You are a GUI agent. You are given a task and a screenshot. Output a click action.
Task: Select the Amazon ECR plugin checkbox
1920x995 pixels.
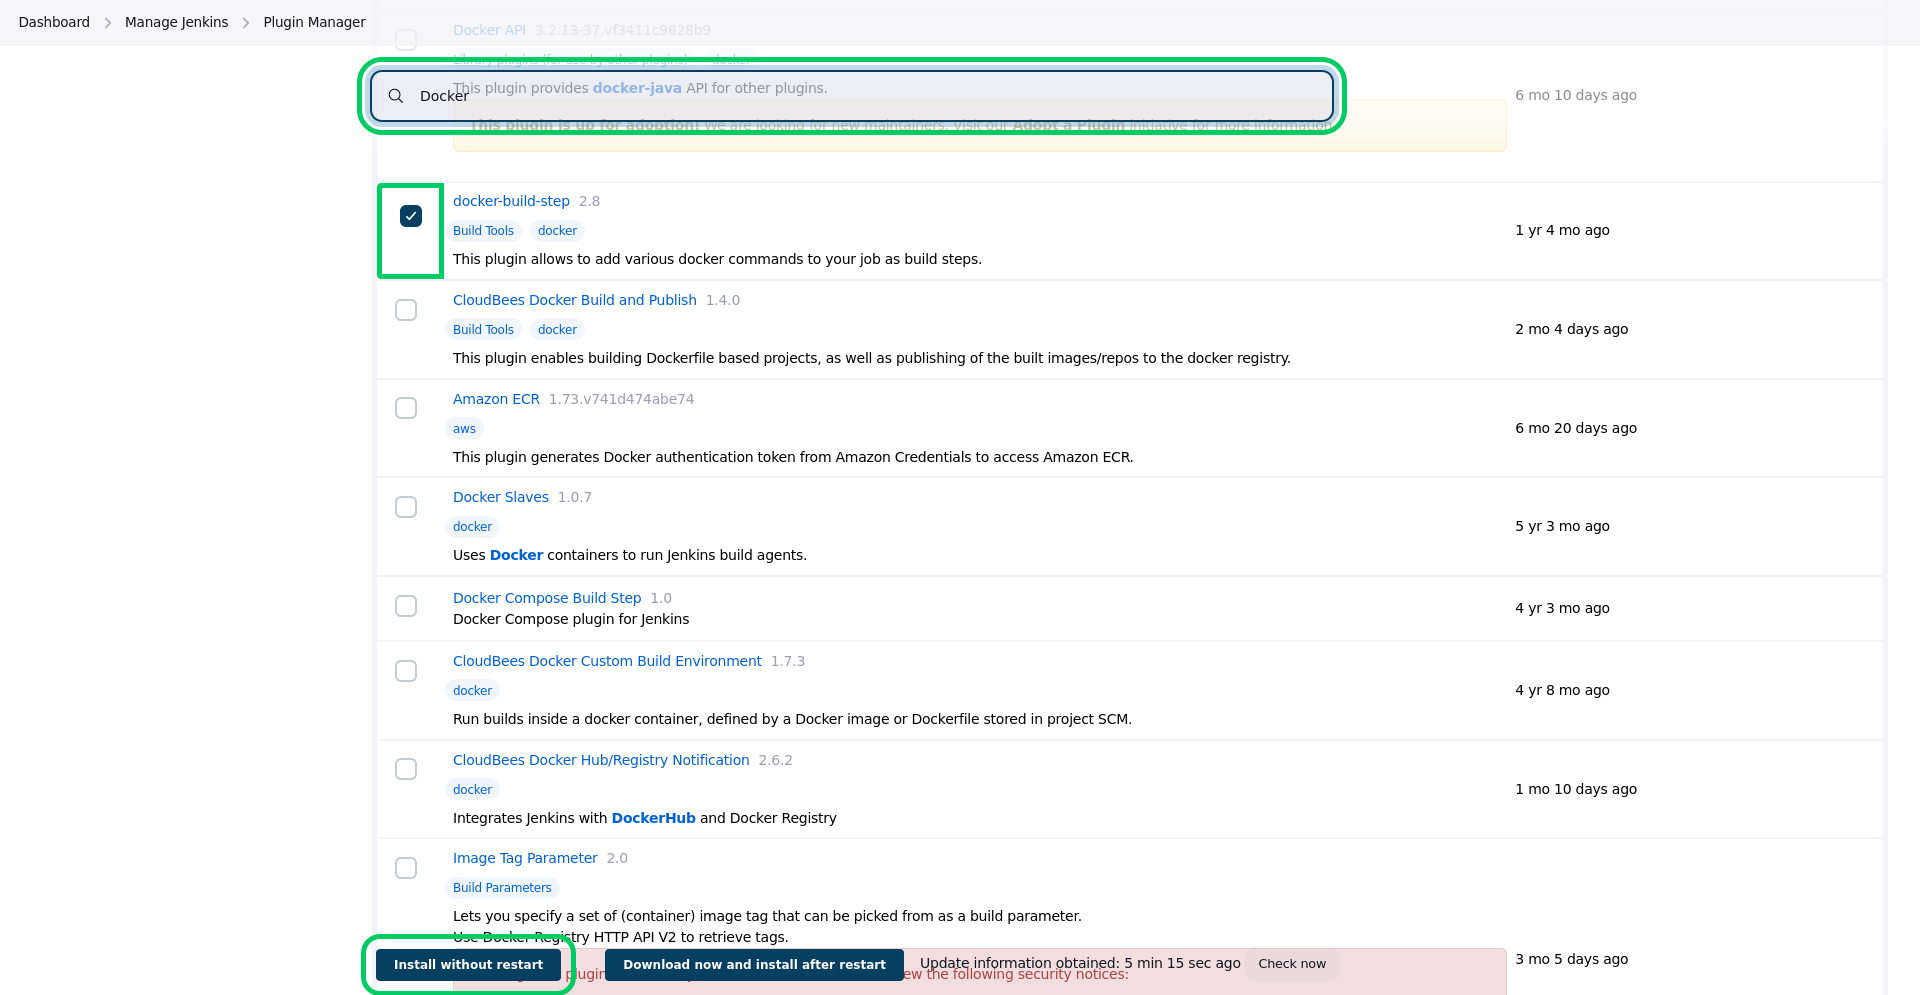(406, 408)
